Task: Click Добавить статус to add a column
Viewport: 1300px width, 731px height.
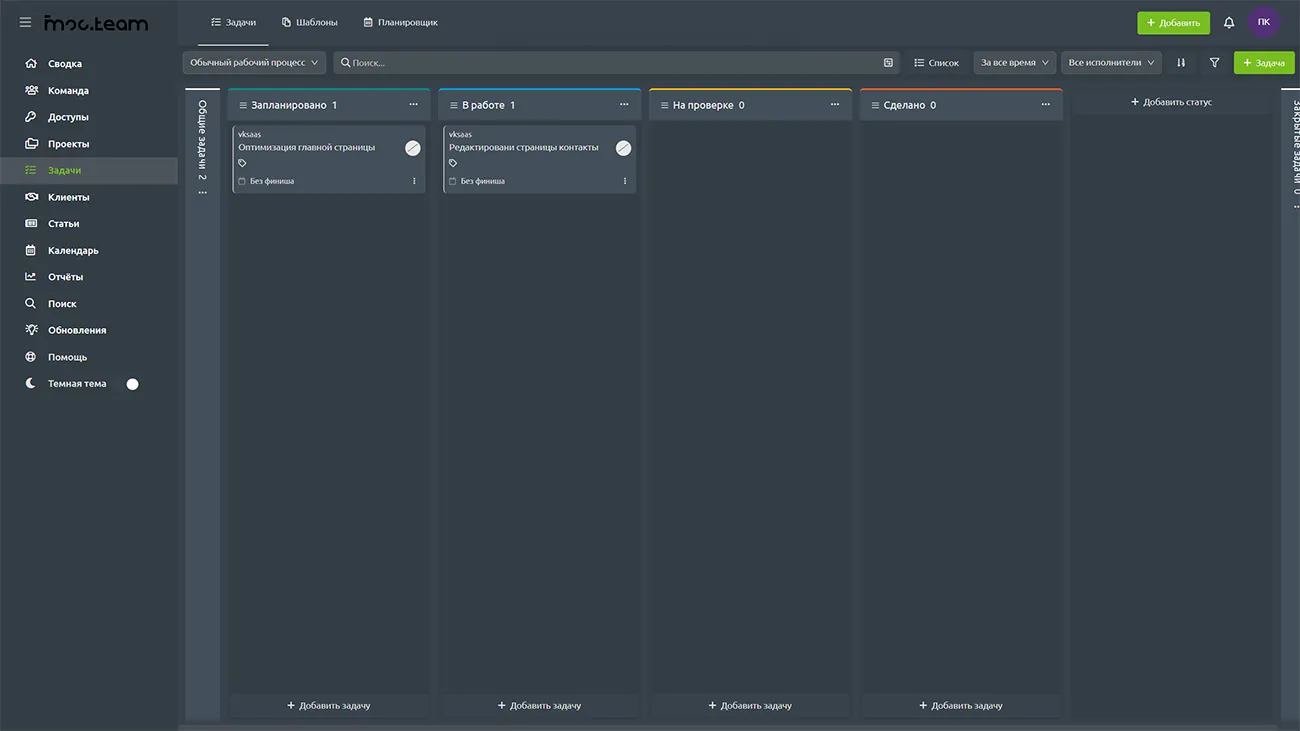Action: [x=1171, y=102]
